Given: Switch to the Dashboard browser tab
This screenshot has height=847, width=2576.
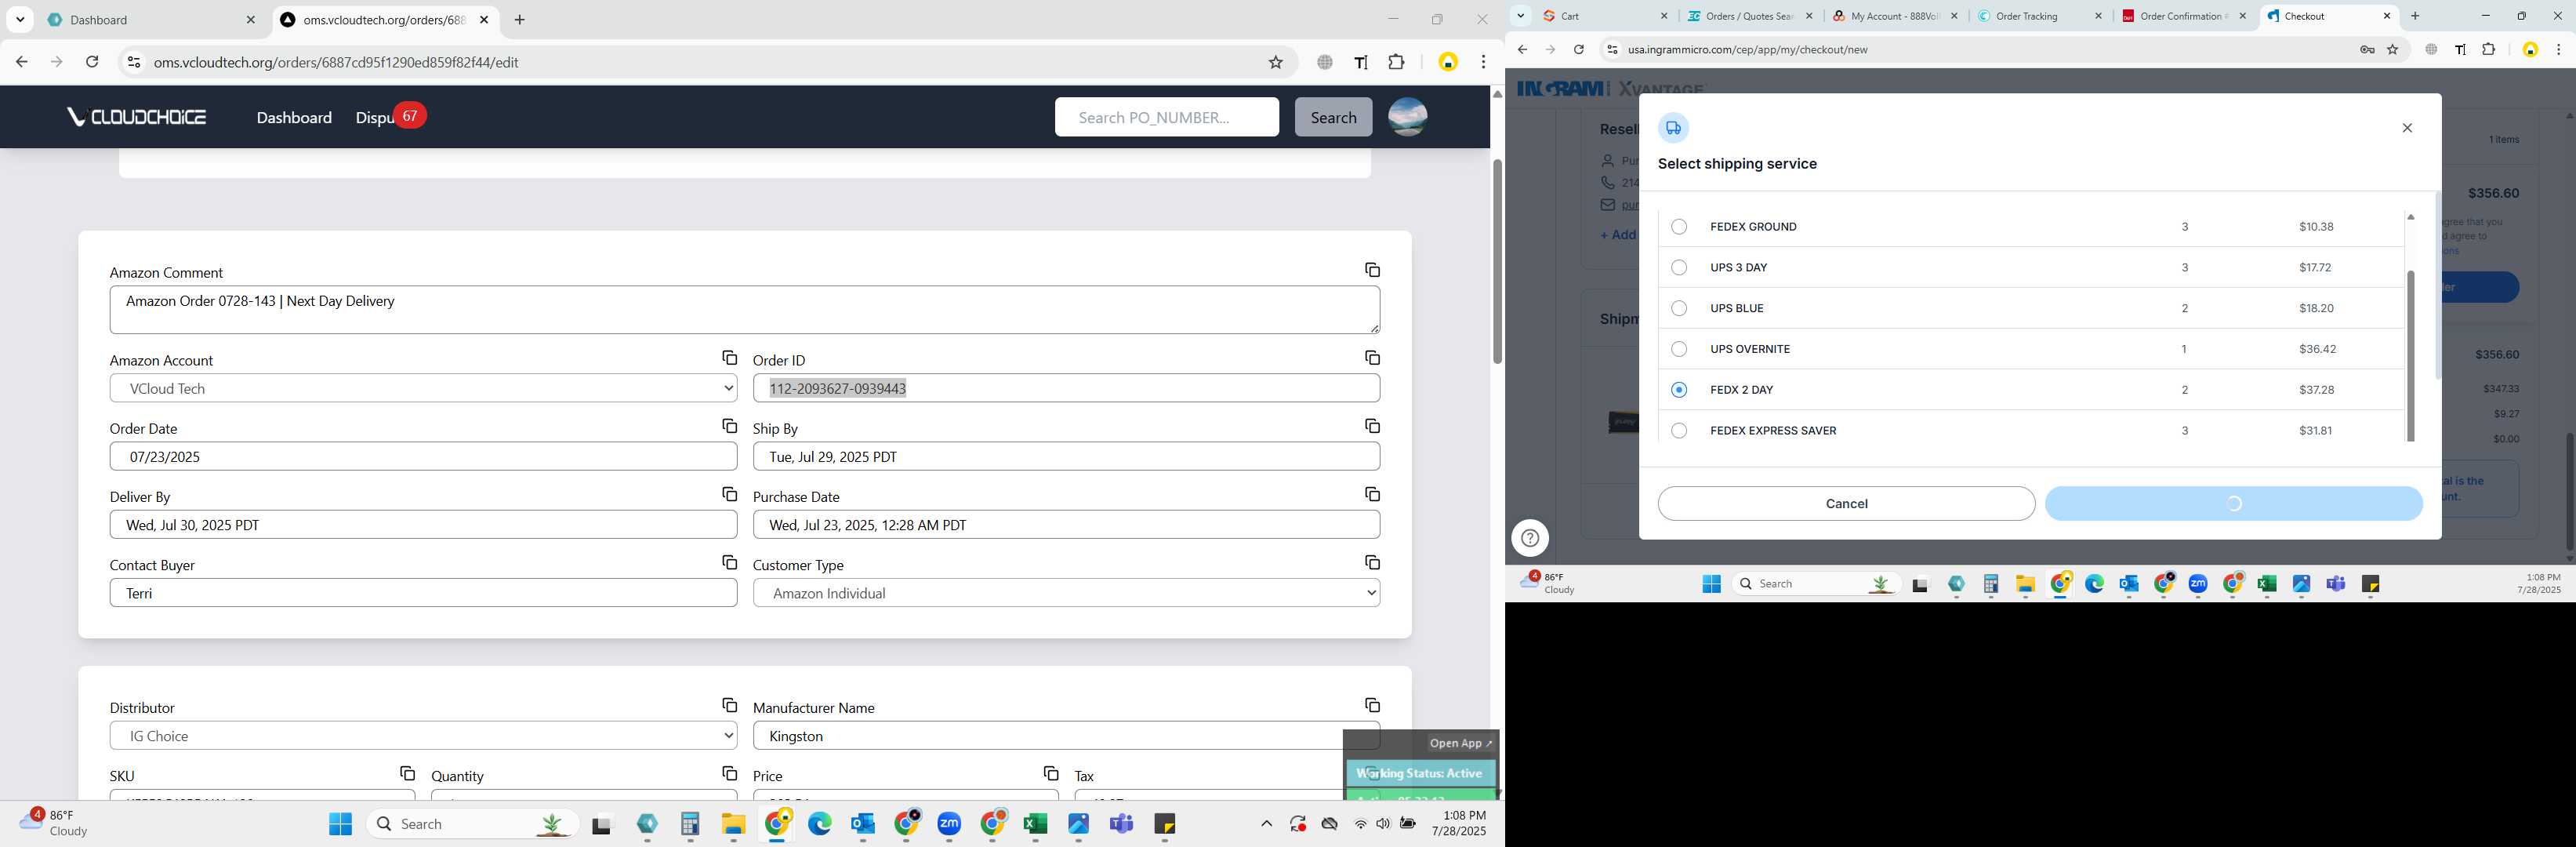Looking at the screenshot, I should [152, 20].
